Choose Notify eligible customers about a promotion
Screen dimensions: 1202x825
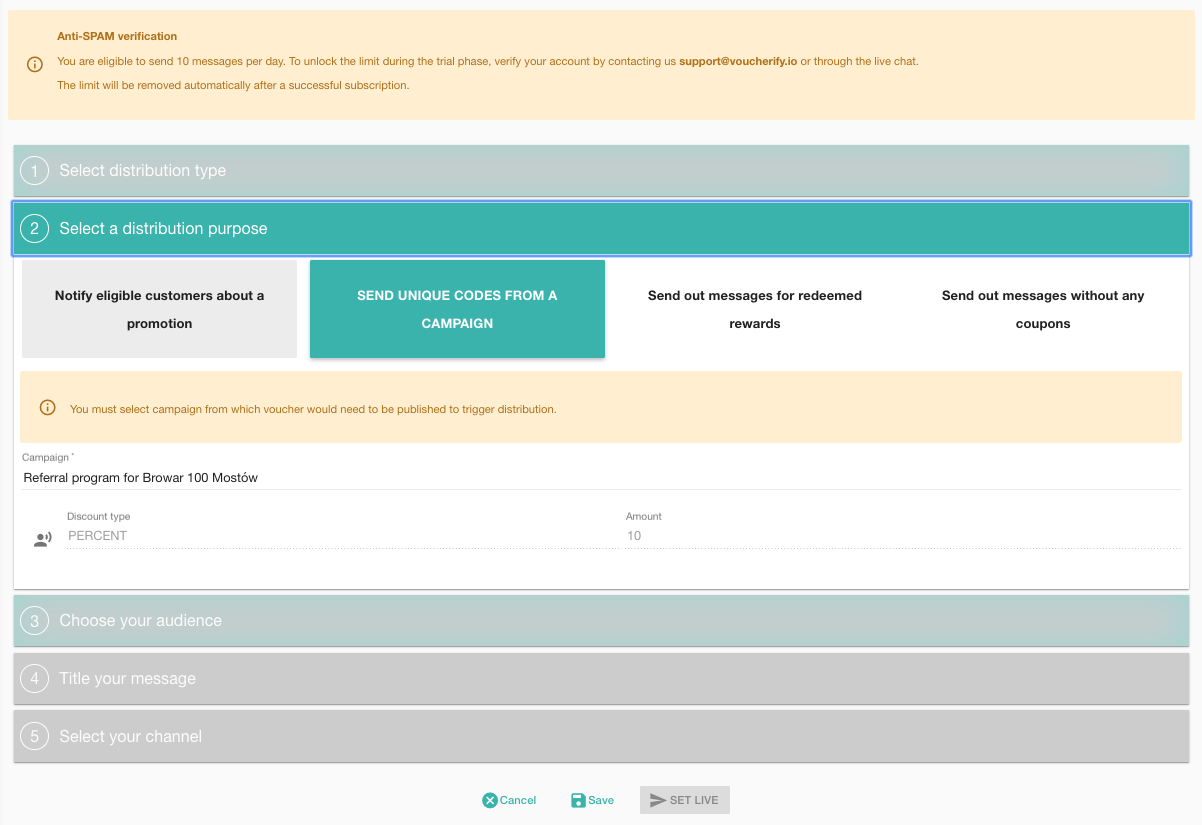[160, 309]
